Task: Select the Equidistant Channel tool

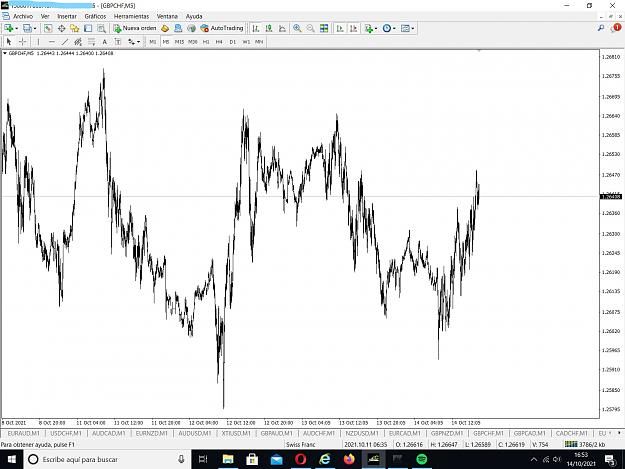Action: pyautogui.click(x=78, y=41)
